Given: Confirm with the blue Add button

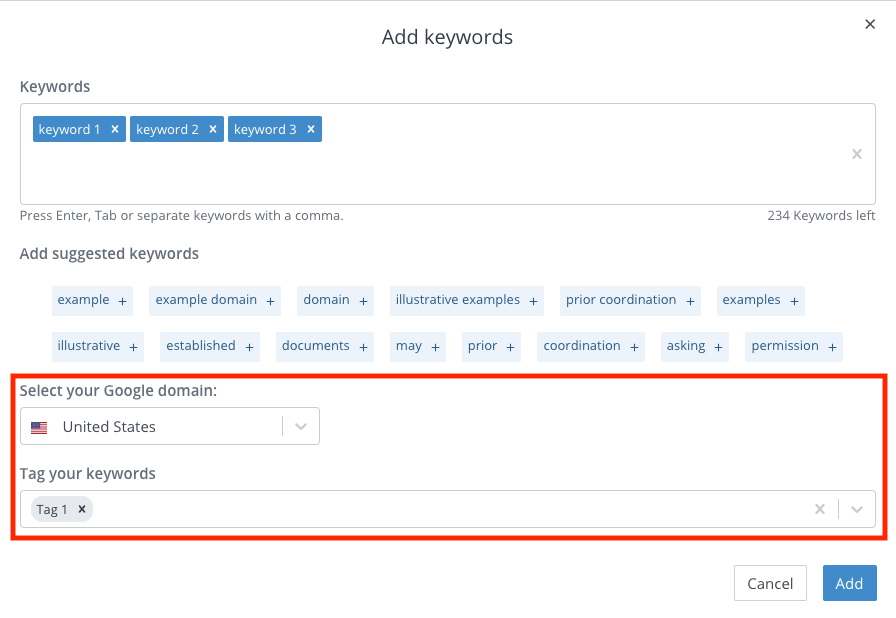Looking at the screenshot, I should (x=850, y=583).
